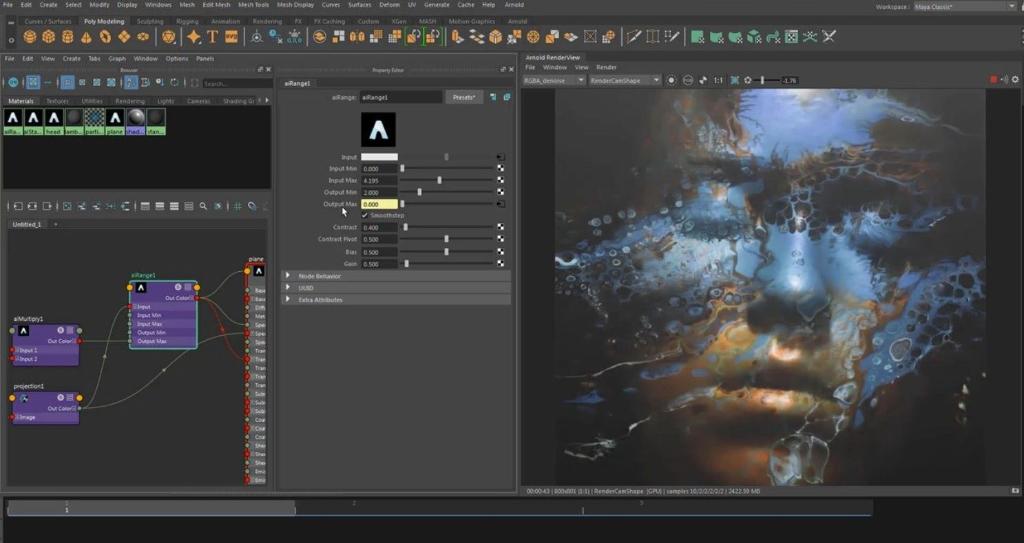The image size is (1024, 543).
Task: Click the aiRange node swatch thumbnail in Property Editor
Action: (378, 129)
